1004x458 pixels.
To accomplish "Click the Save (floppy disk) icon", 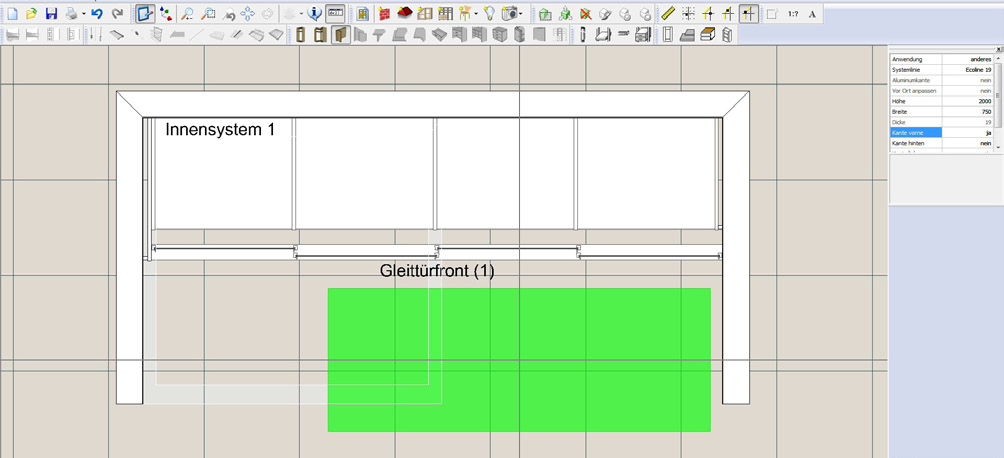I will [x=51, y=14].
